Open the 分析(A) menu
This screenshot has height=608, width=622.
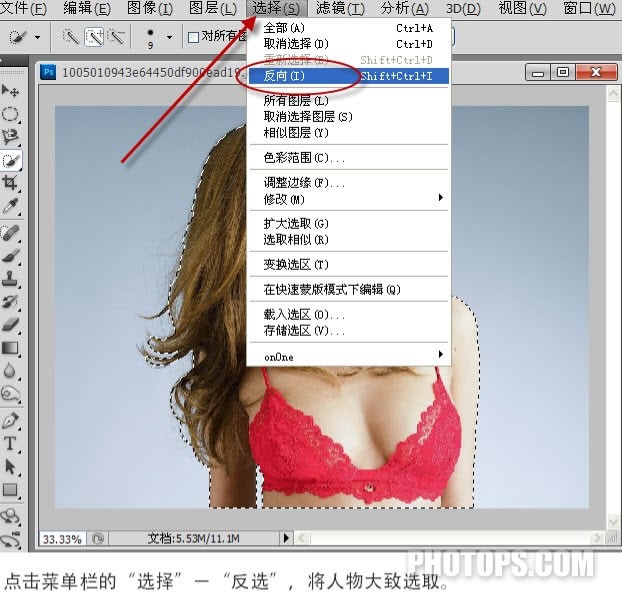click(x=404, y=8)
